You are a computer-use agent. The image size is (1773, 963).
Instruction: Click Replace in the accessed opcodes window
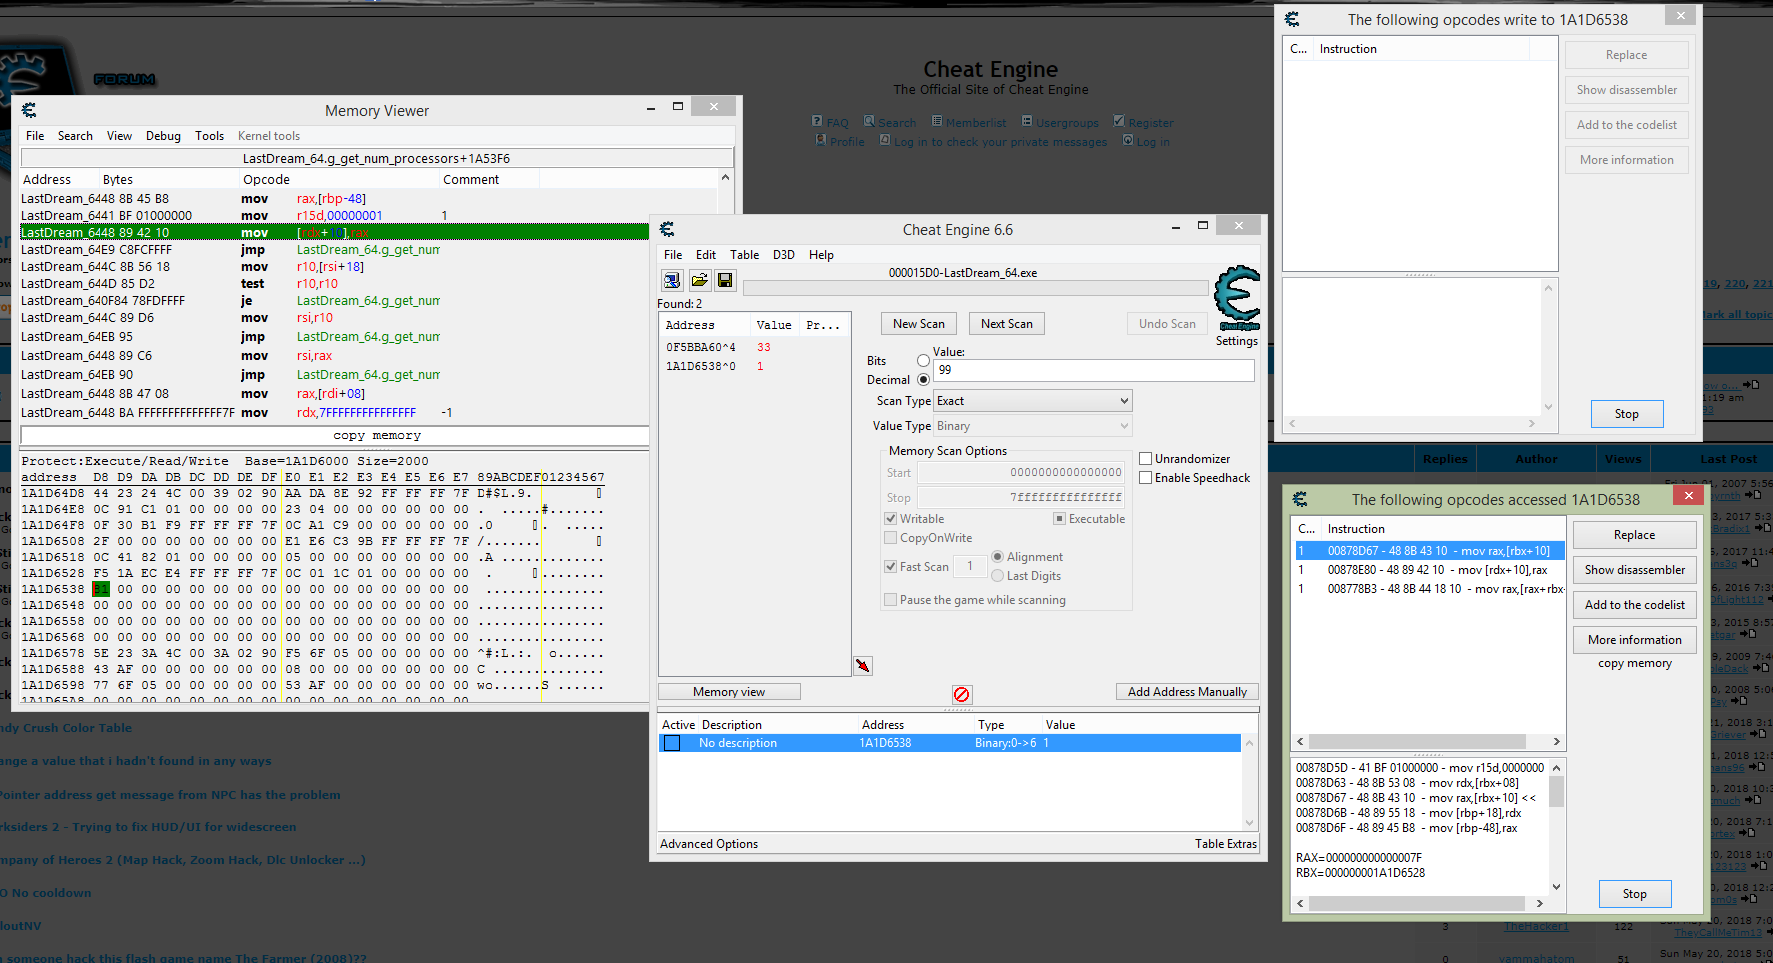[x=1635, y=535]
